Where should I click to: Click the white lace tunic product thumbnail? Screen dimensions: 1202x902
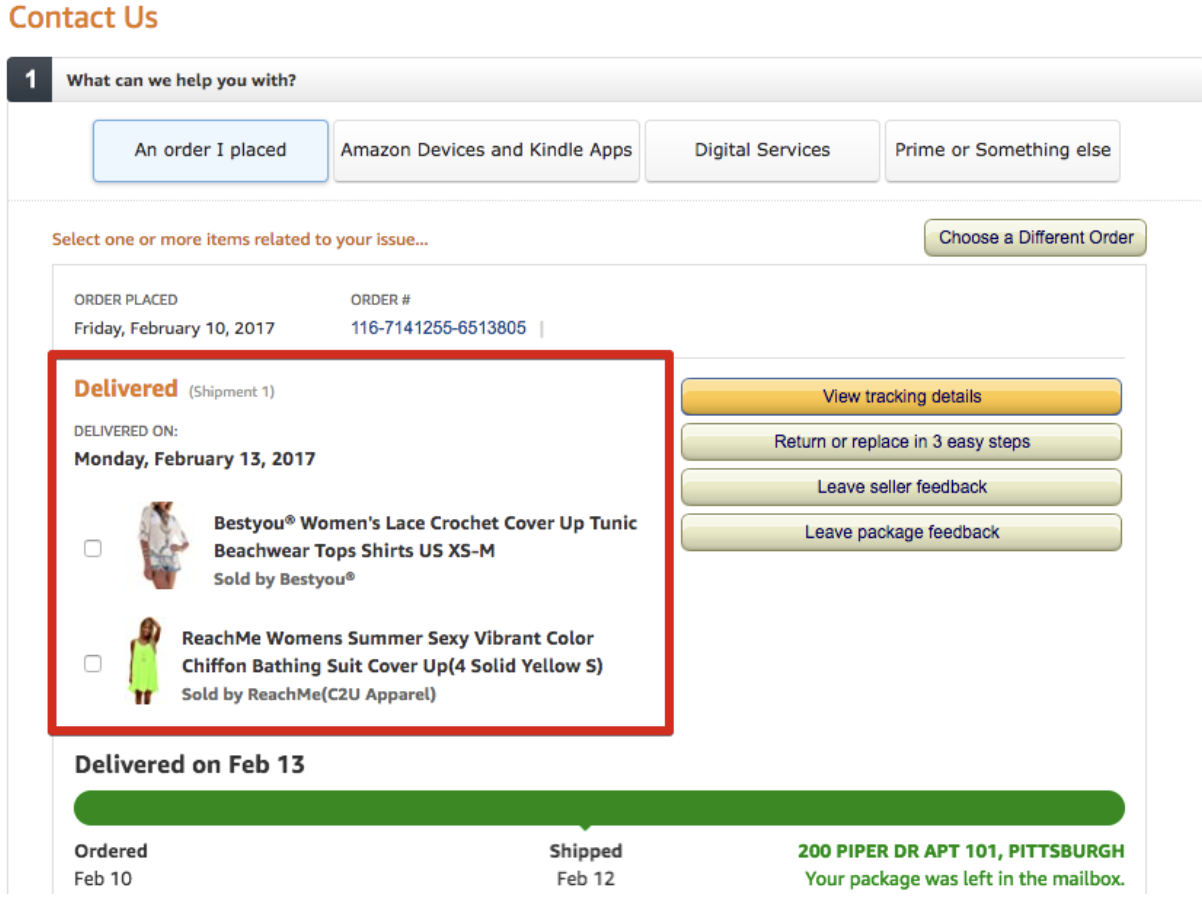pos(162,546)
